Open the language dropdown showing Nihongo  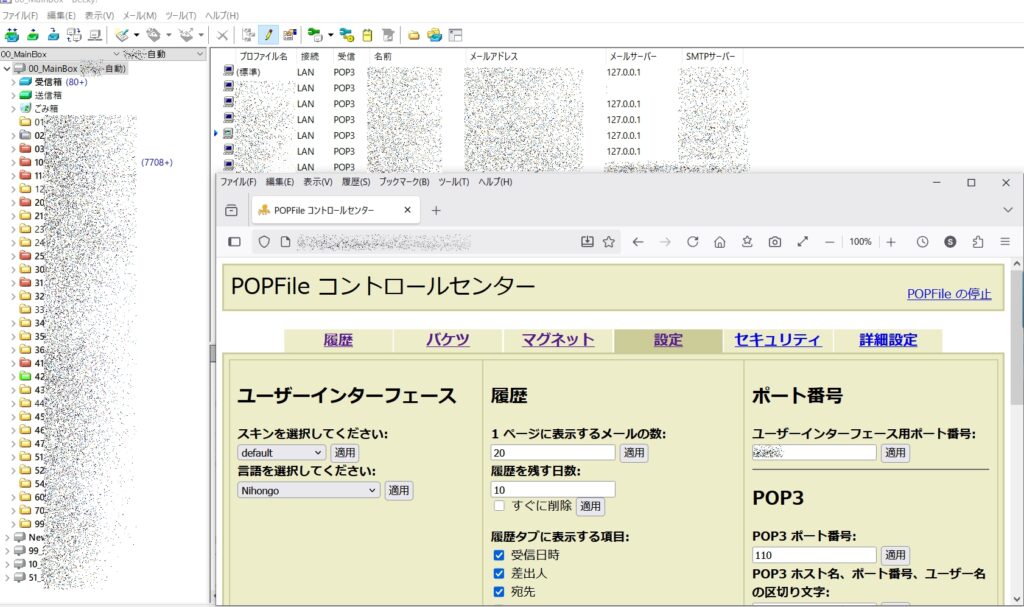pos(309,490)
